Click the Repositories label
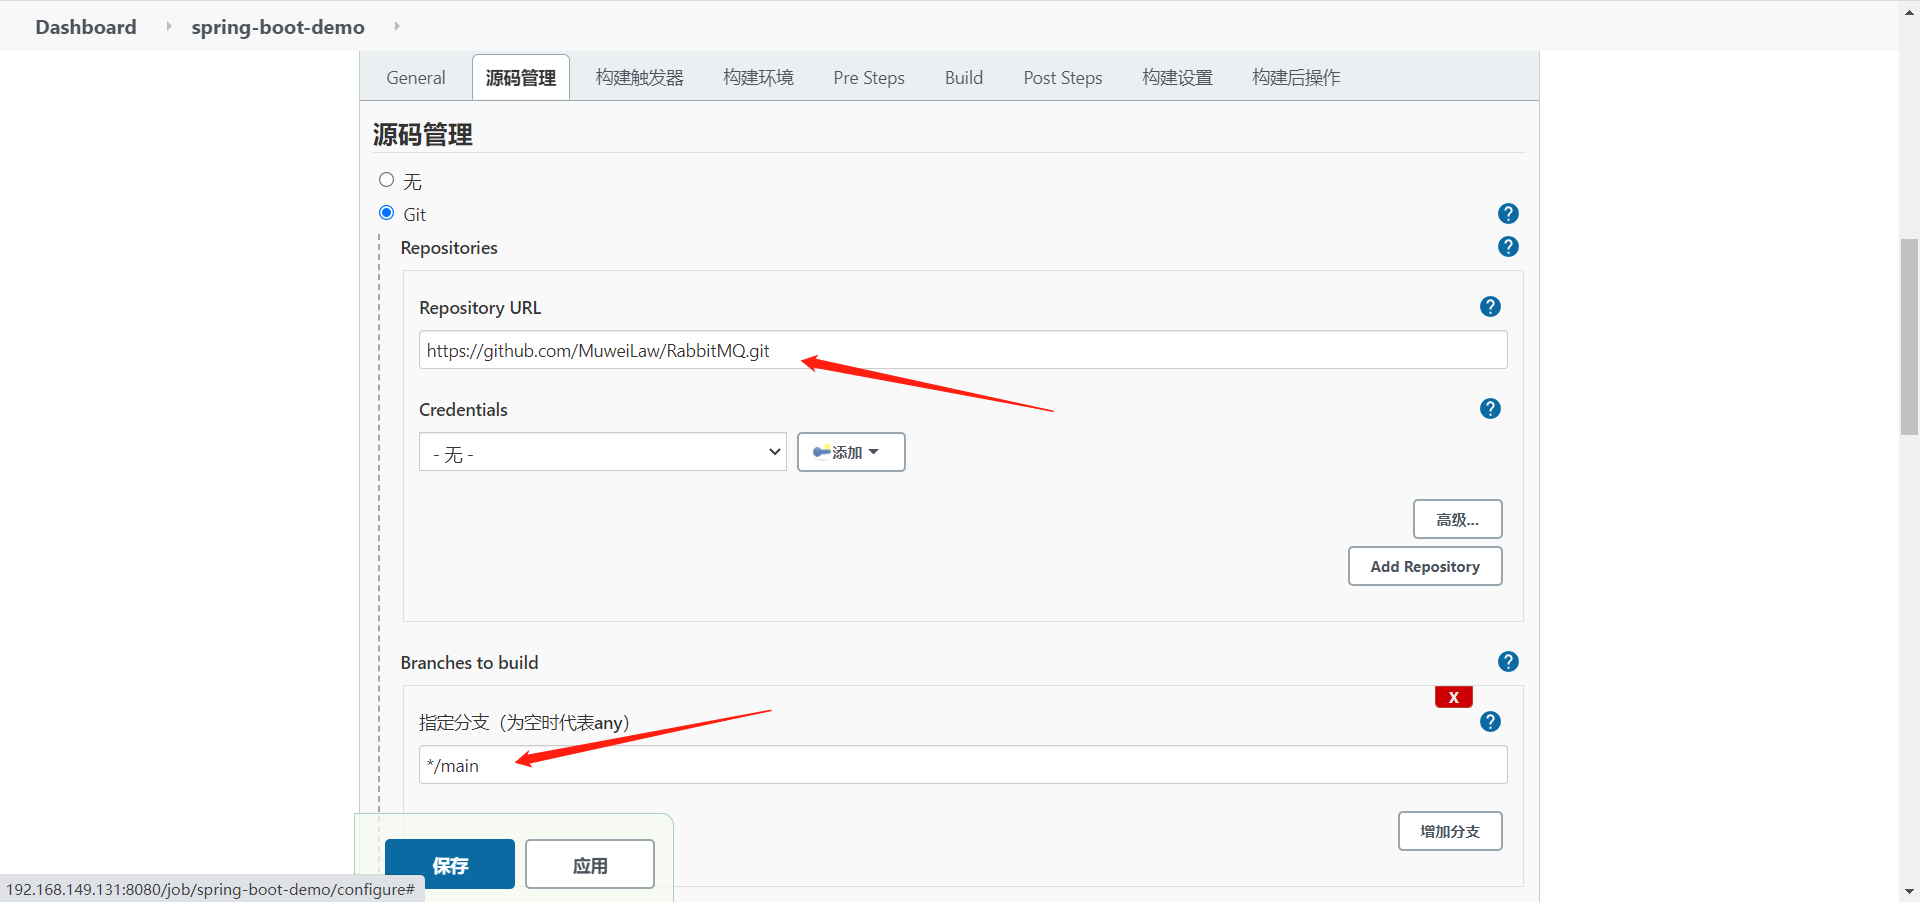 point(449,247)
